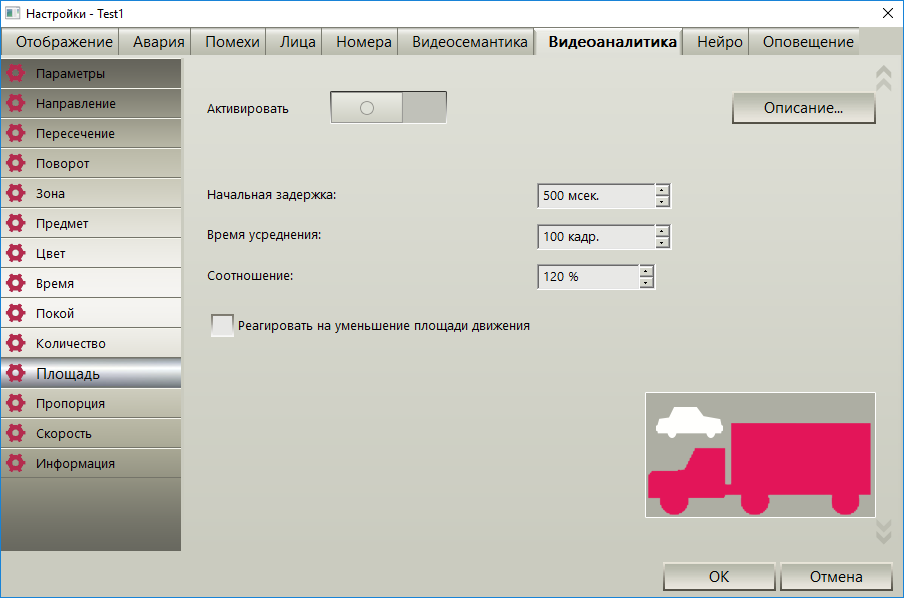
Task: Click the Соотношение: label
Action: pyautogui.click(x=250, y=276)
